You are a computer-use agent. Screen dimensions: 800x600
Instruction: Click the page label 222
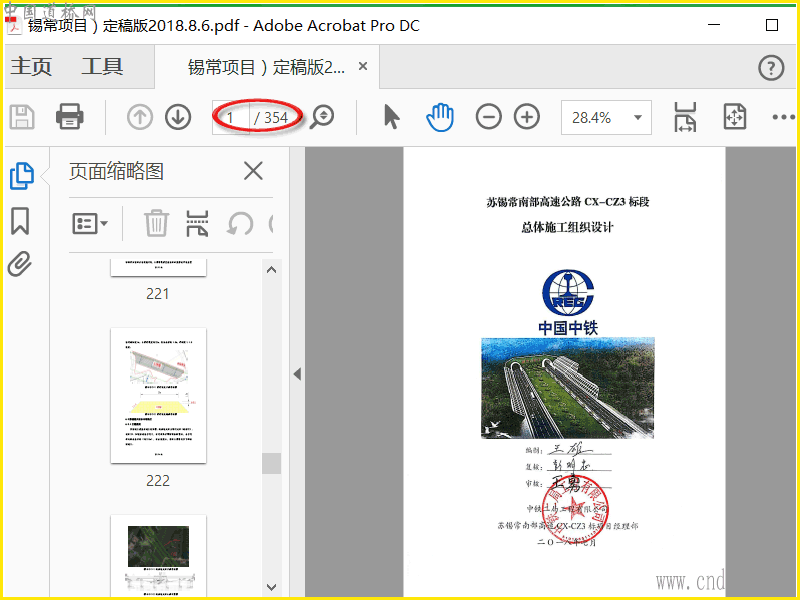tap(158, 481)
